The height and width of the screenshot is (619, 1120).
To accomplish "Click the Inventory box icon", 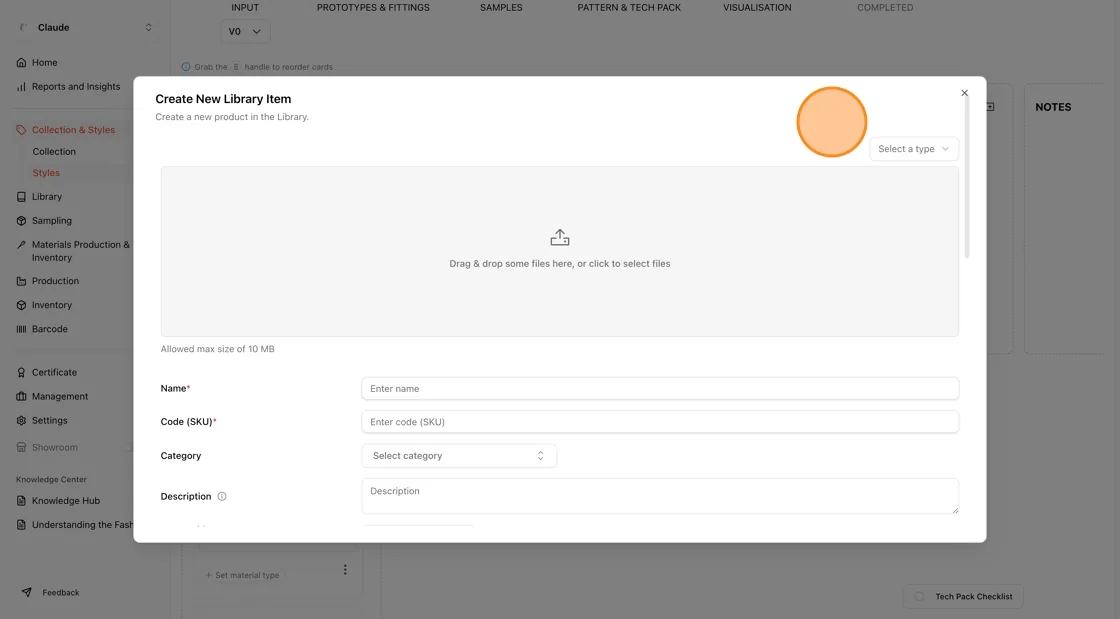I will tap(21, 305).
